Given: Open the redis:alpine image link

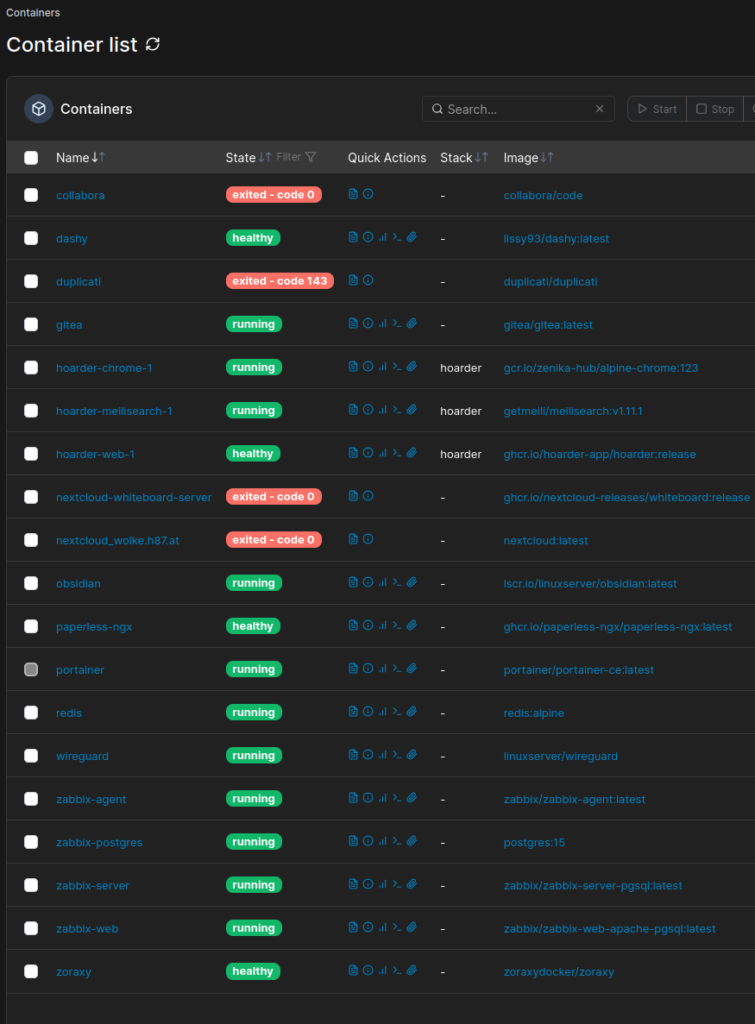Looking at the screenshot, I should (x=534, y=713).
